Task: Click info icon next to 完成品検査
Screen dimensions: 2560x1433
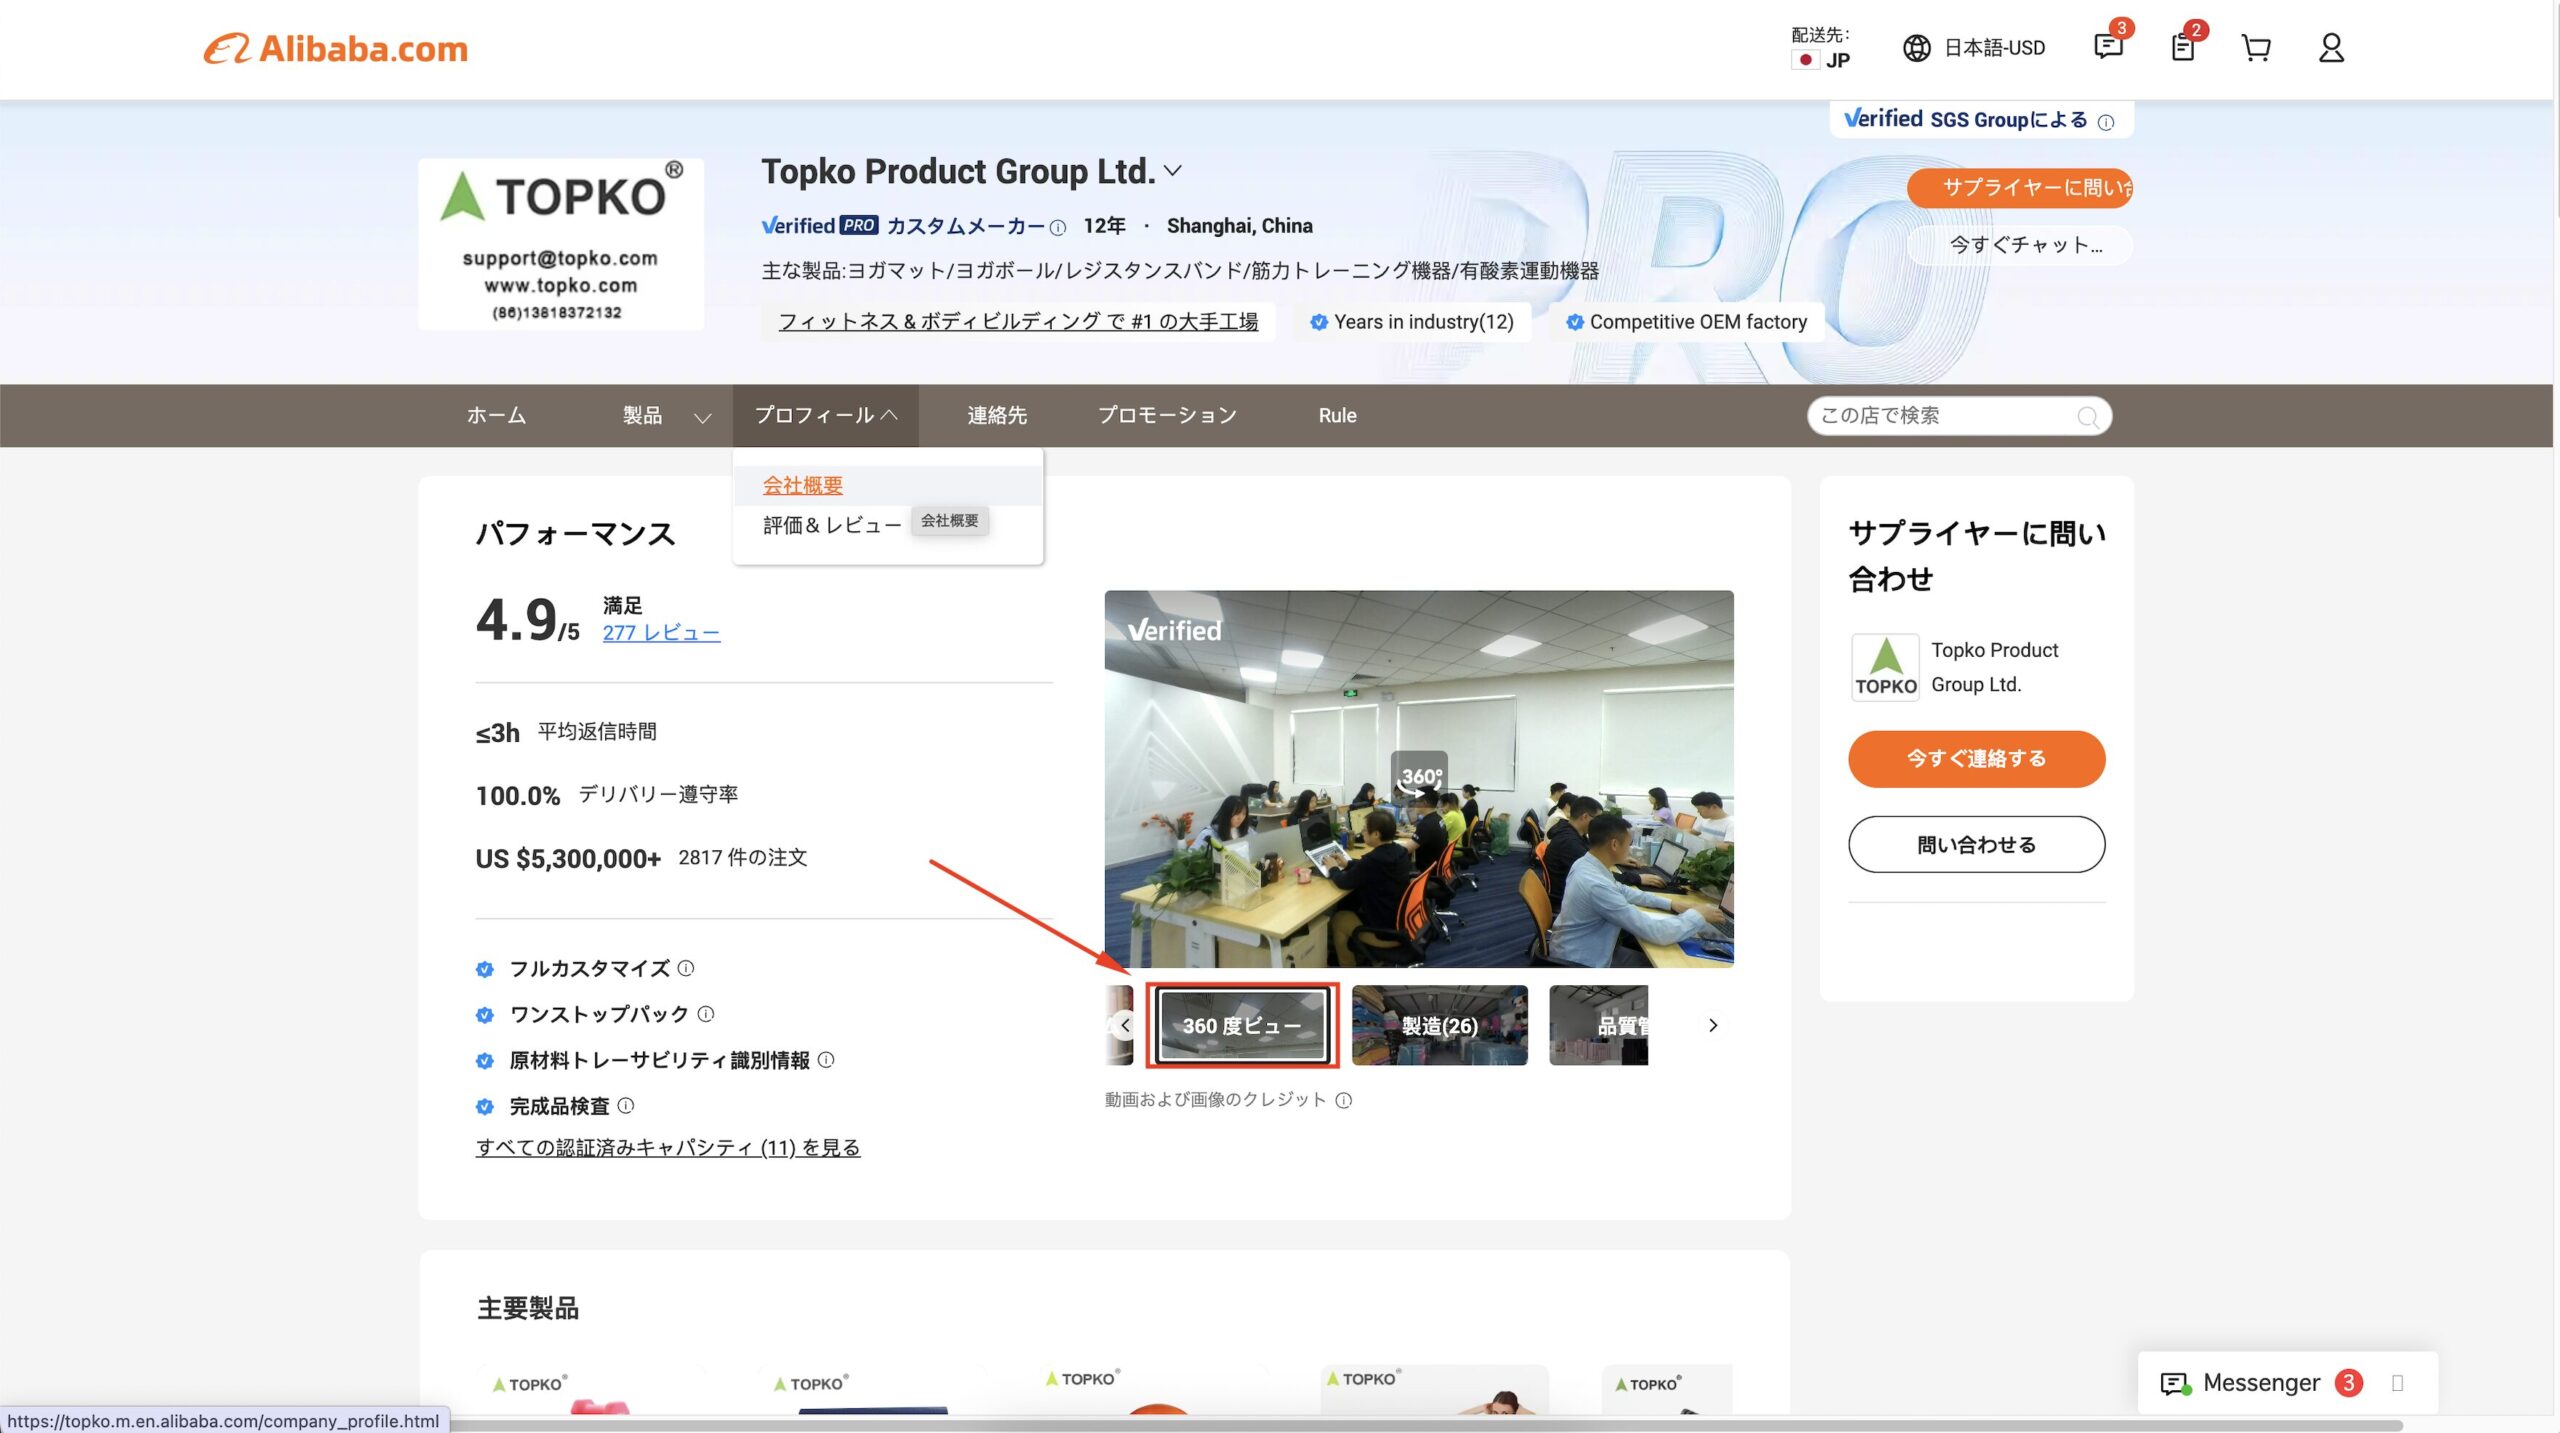Action: [626, 1106]
